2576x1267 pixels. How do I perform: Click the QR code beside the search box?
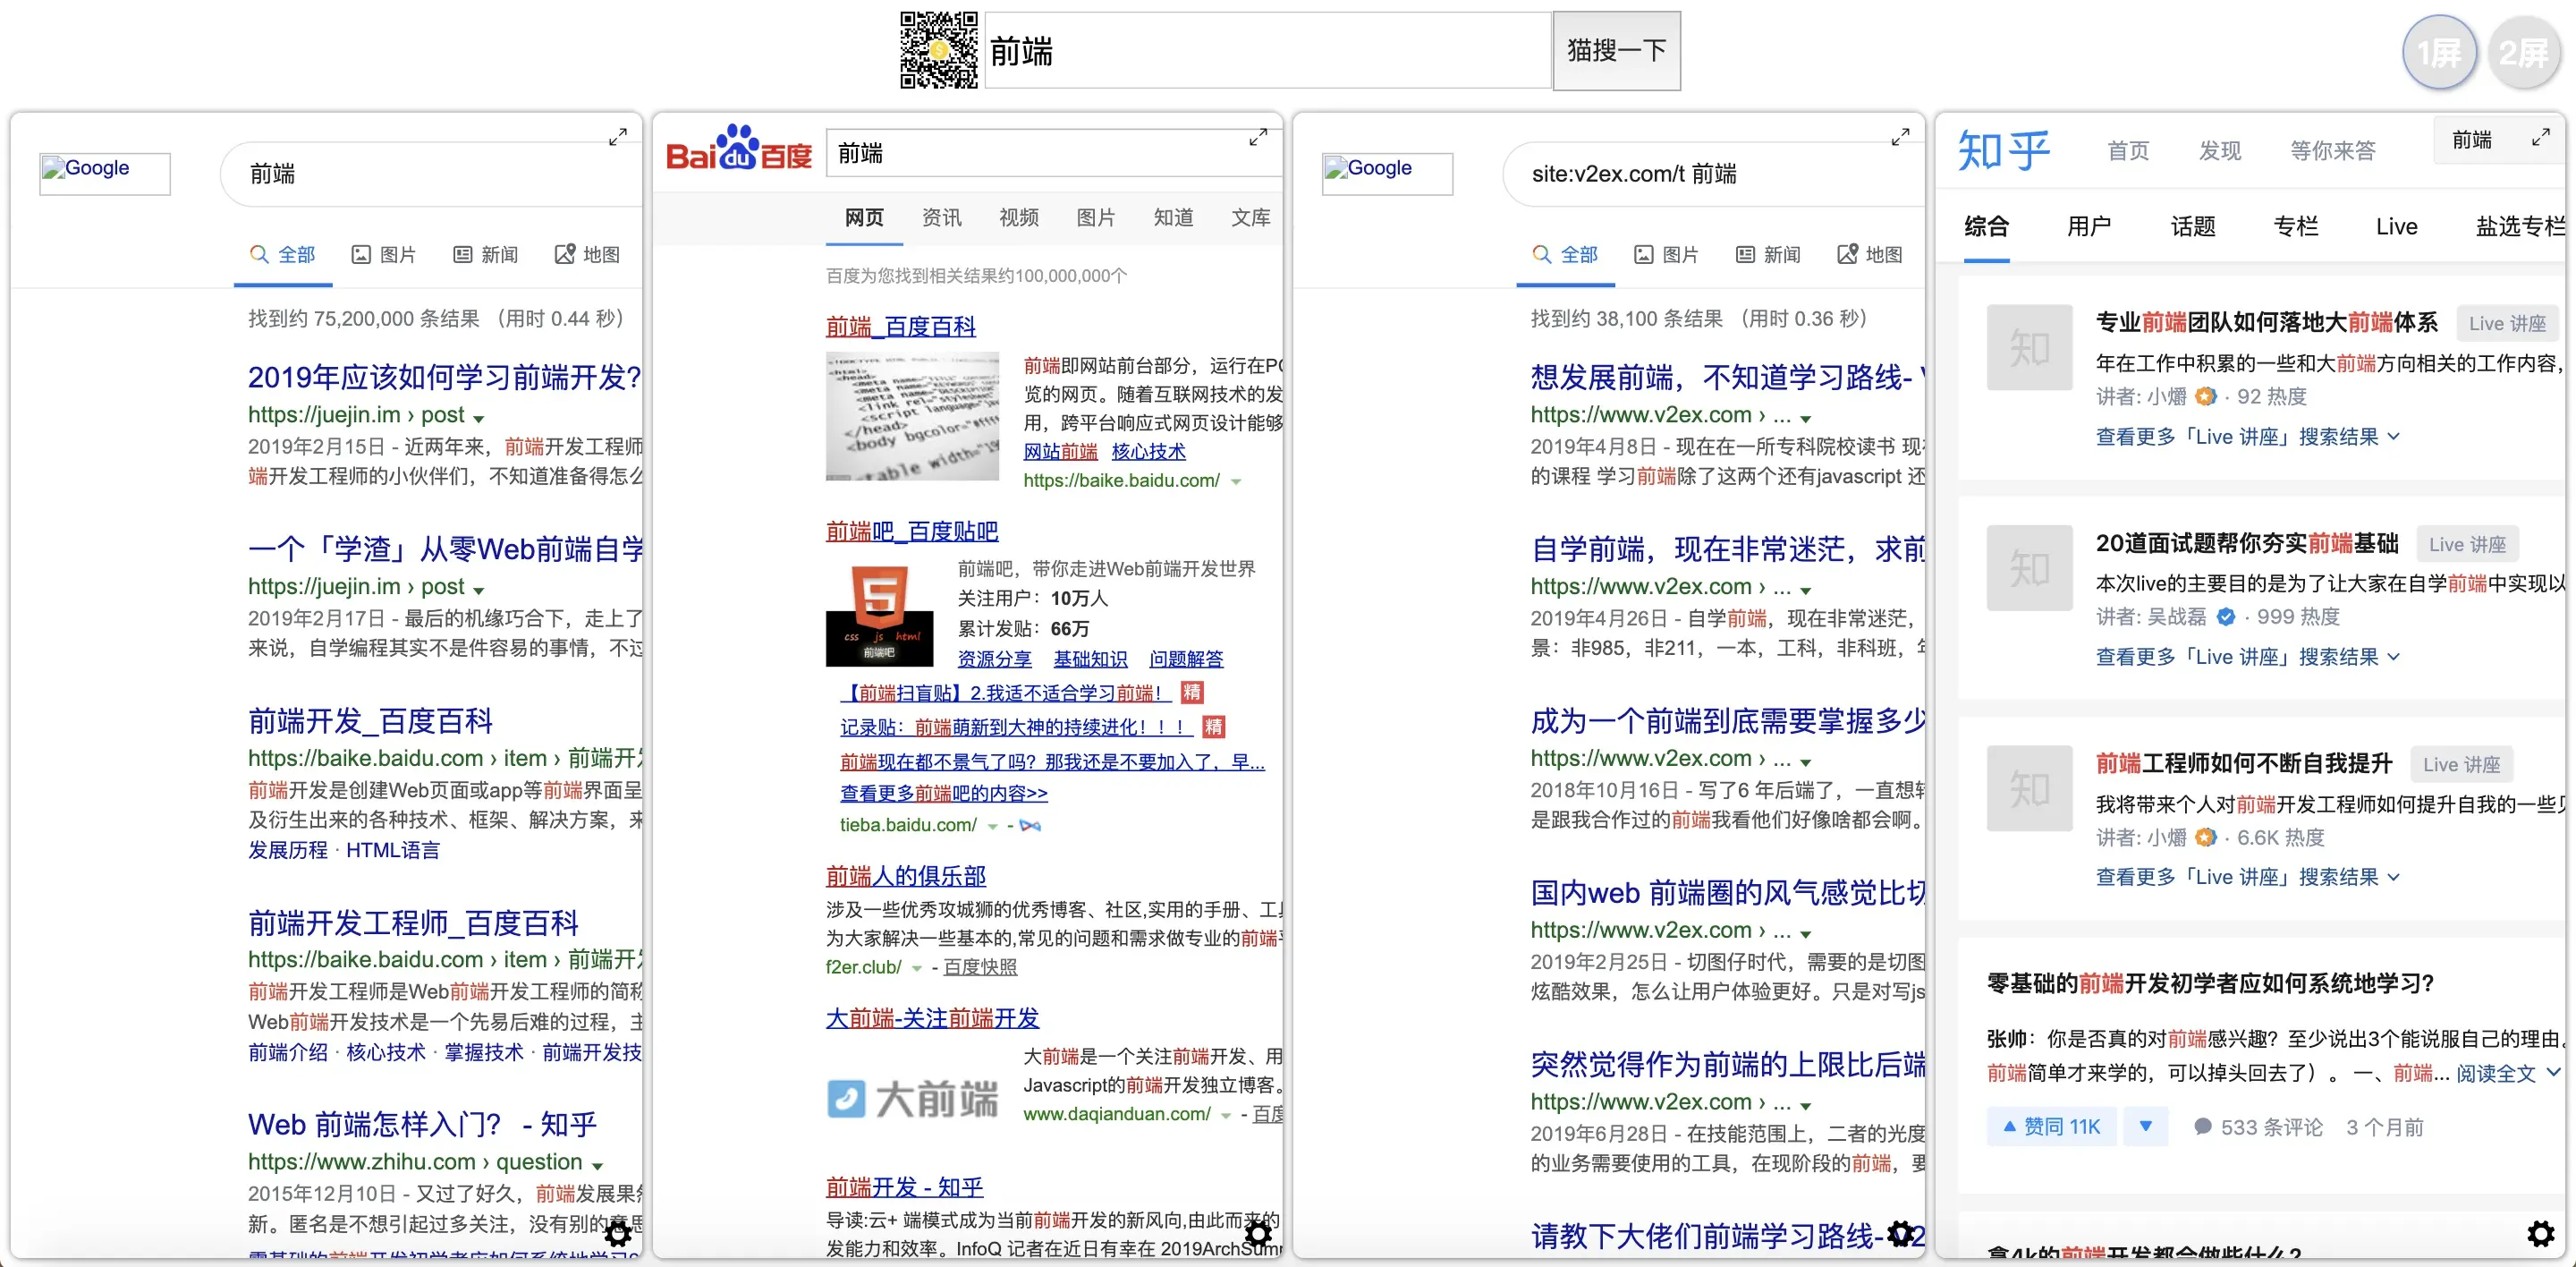point(938,50)
